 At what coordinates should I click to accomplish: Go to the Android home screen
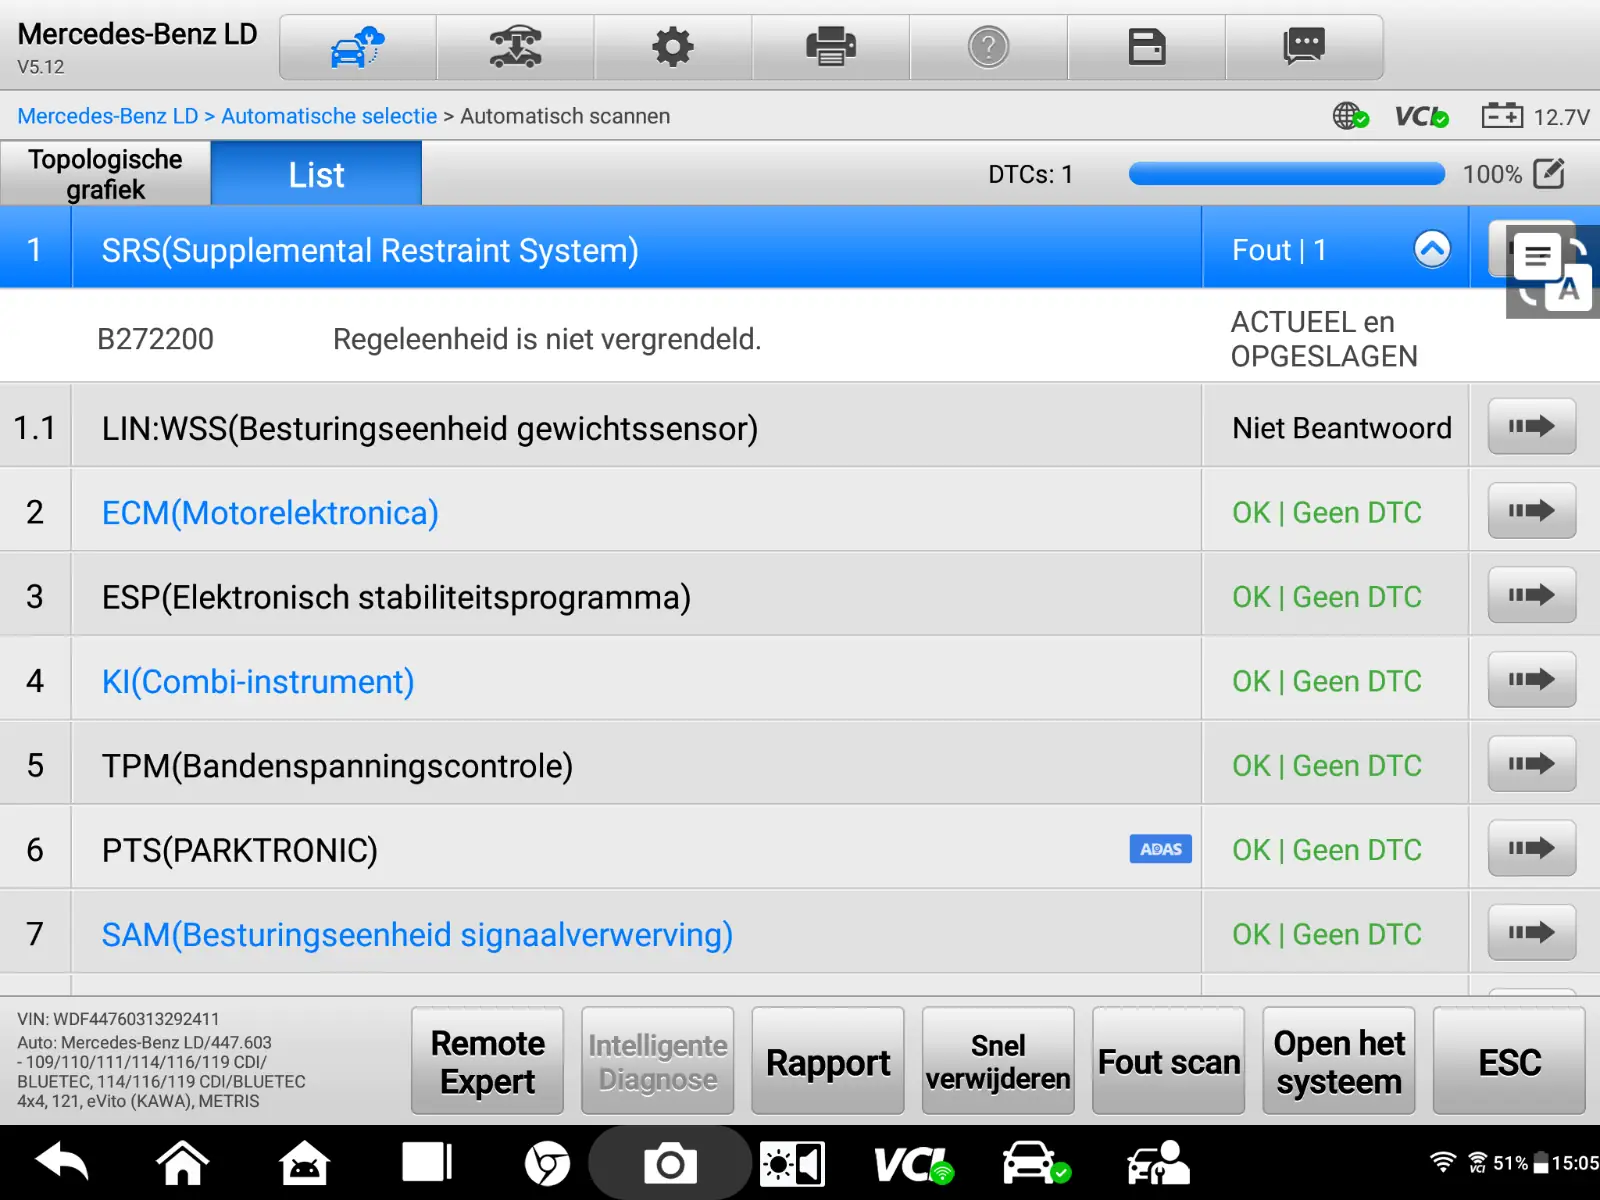point(183,1163)
